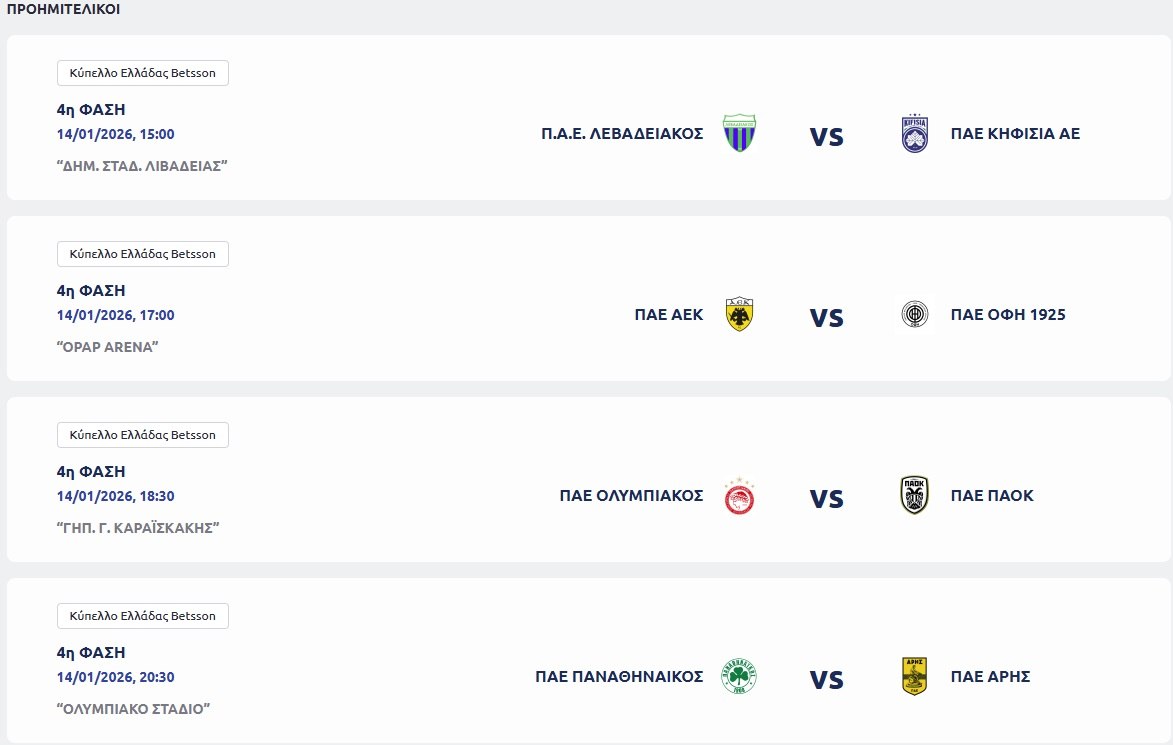Click the AEK yellow eagle crest
This screenshot has height=745, width=1173.
739,315
